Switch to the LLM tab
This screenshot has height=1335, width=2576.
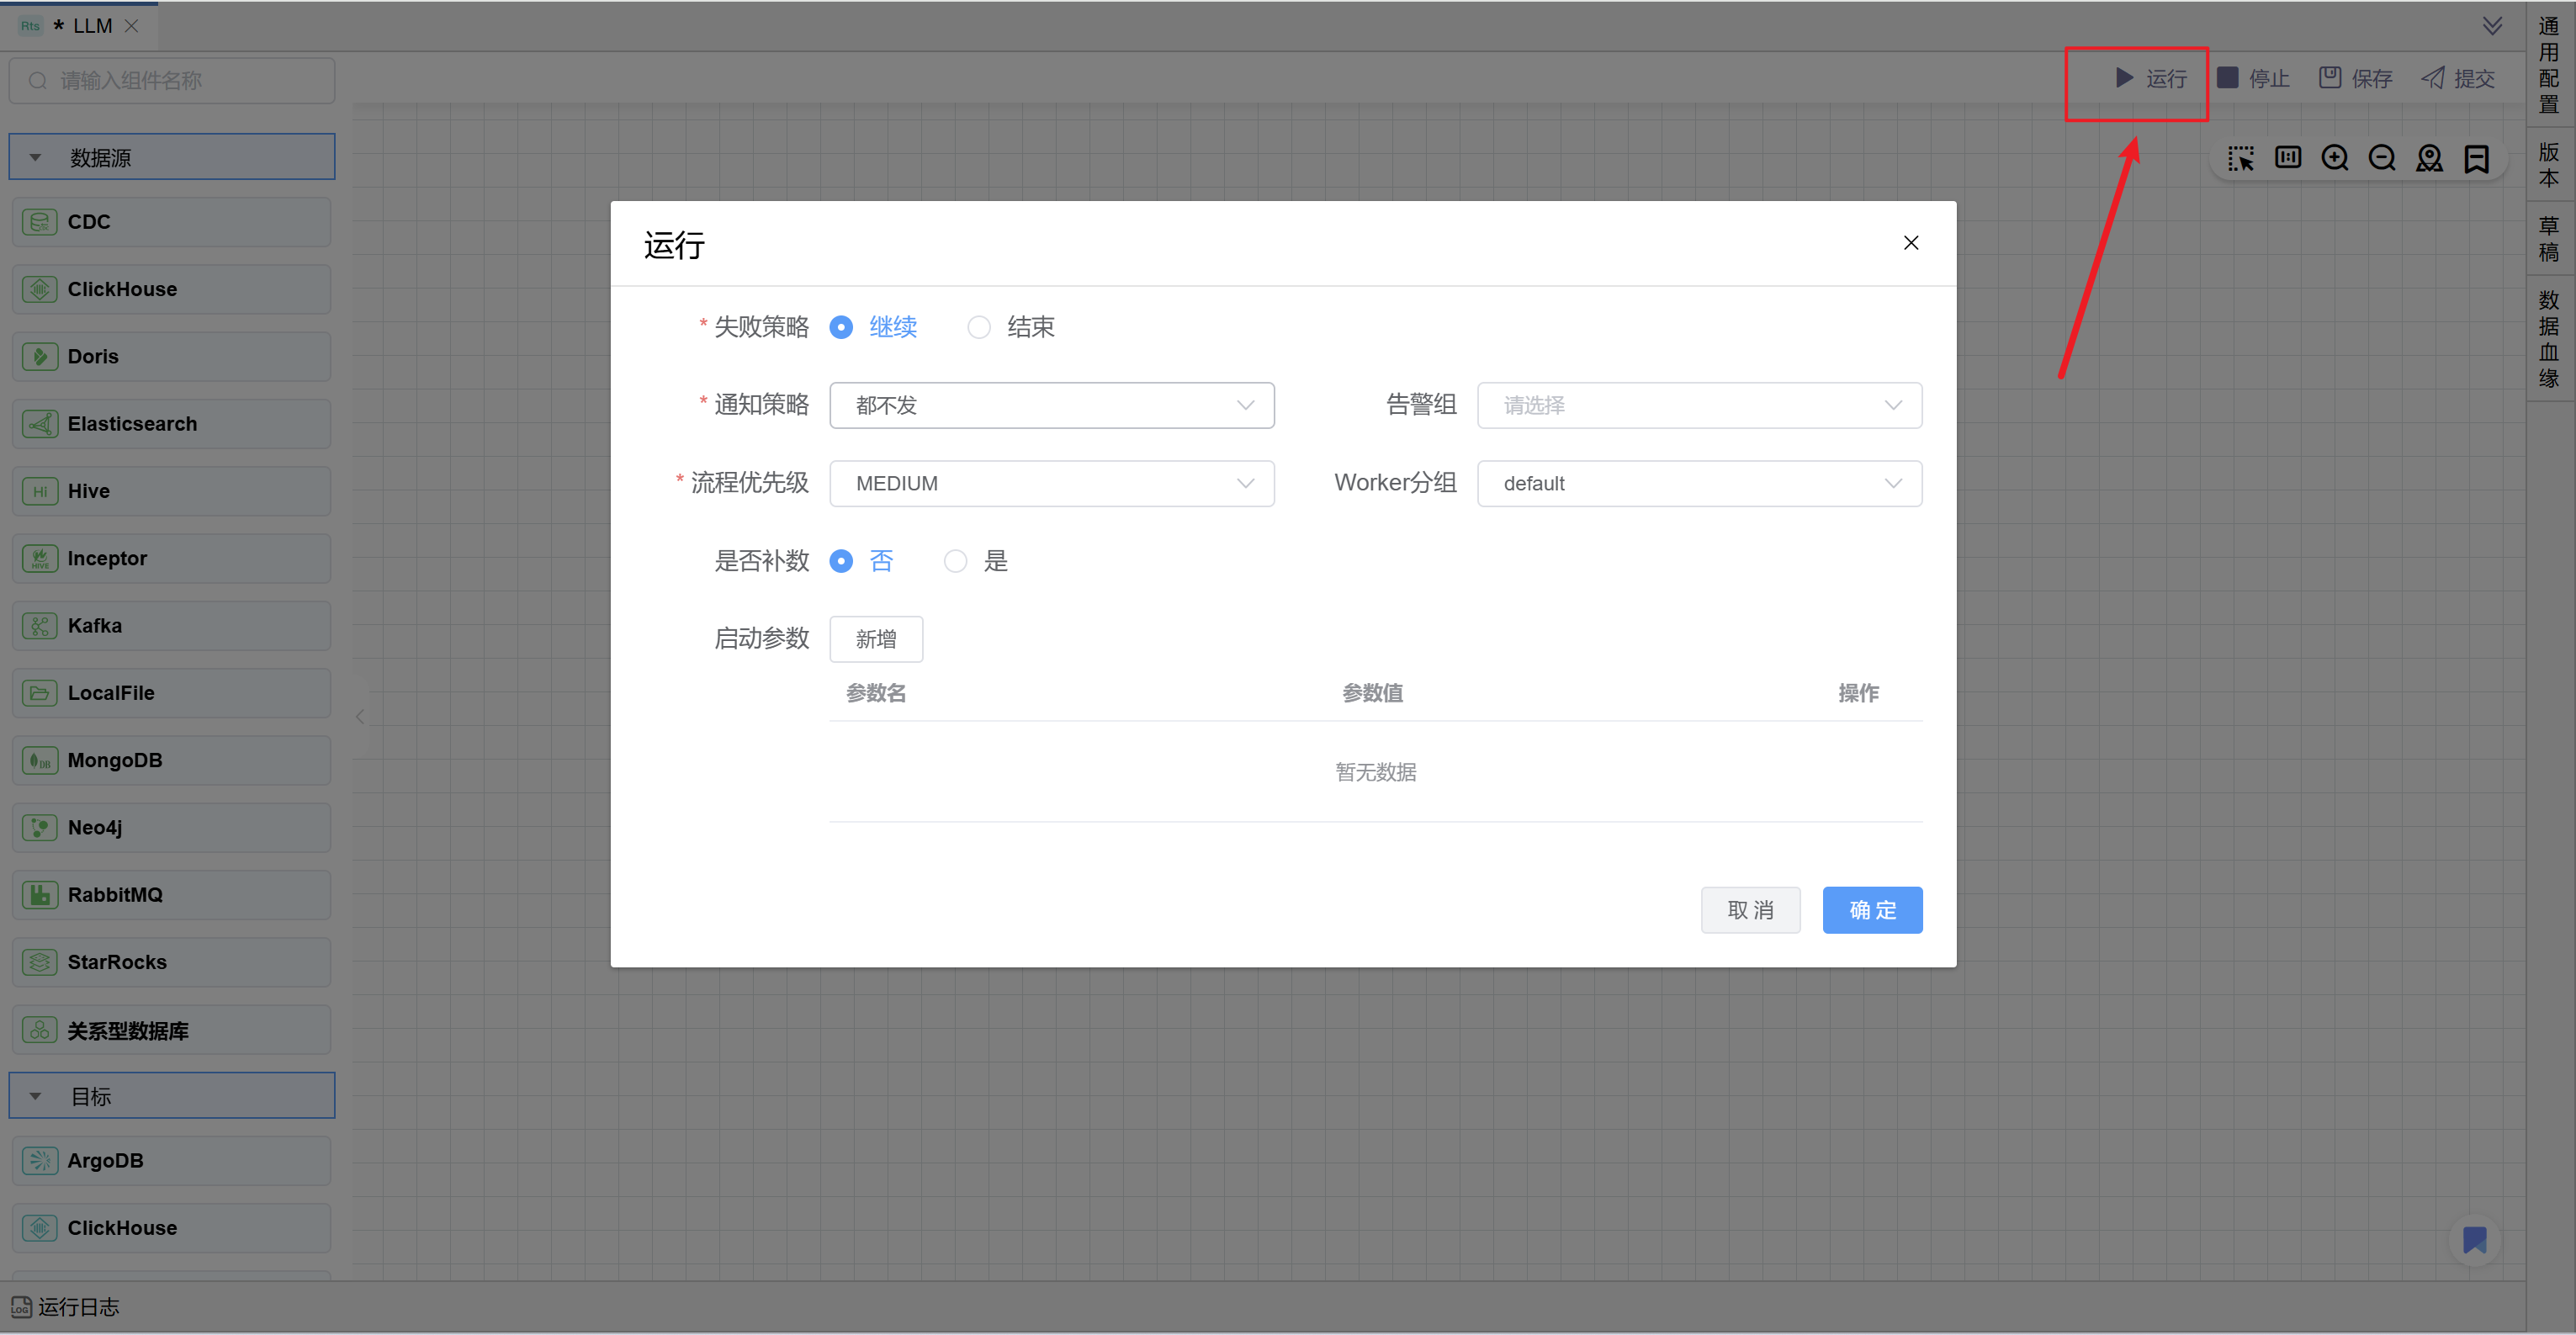point(91,26)
